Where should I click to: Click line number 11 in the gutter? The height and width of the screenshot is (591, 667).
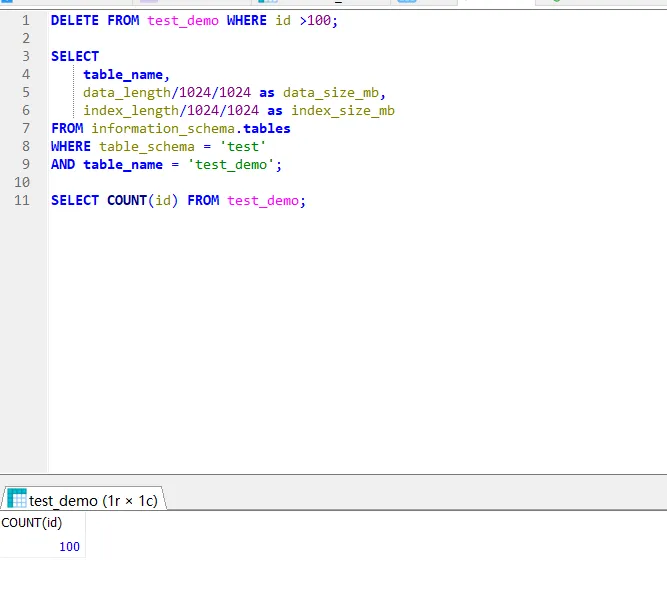[22, 200]
